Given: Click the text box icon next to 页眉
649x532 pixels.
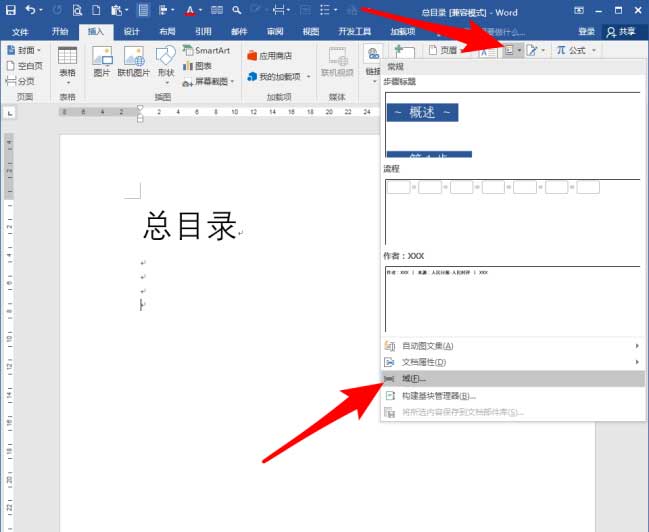Looking at the screenshot, I should coord(488,51).
